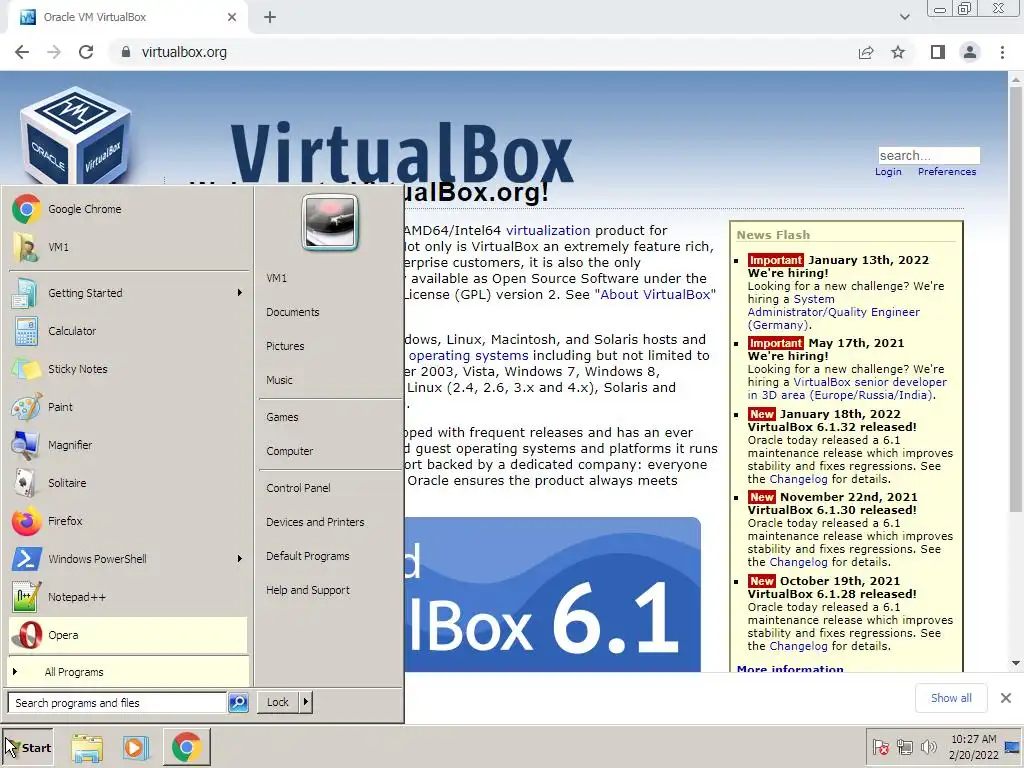Share this page icon in address bar
The width and height of the screenshot is (1024, 768).
point(866,52)
